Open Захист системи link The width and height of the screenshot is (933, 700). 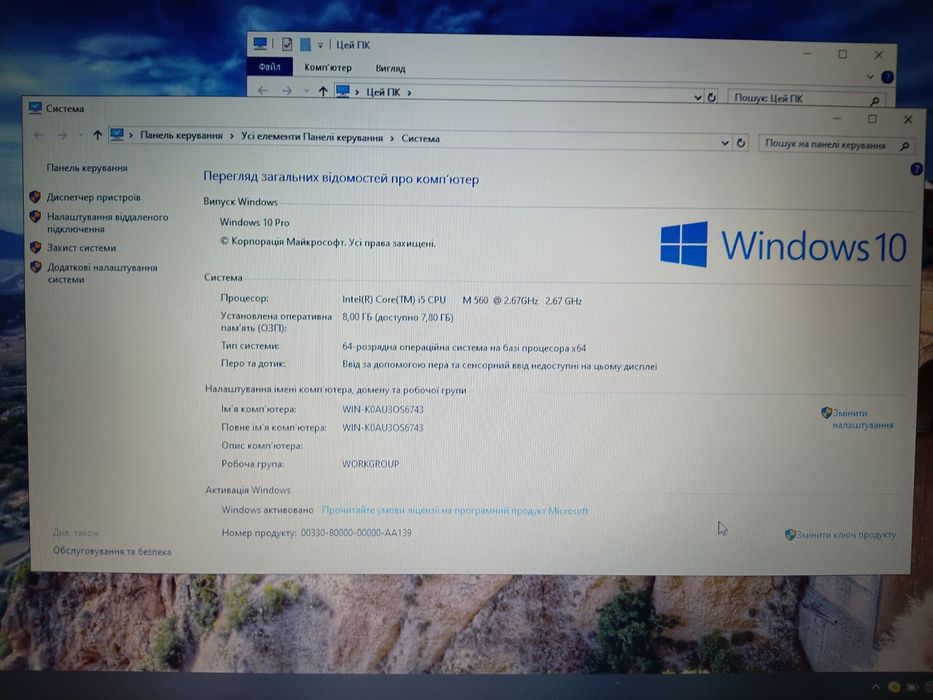(82, 248)
